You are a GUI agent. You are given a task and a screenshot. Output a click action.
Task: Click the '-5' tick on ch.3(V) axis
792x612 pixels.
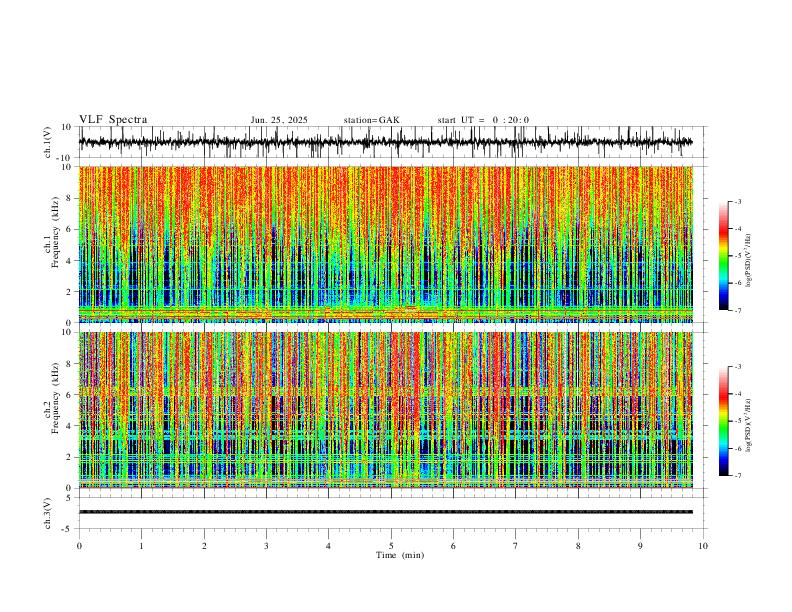(x=68, y=529)
